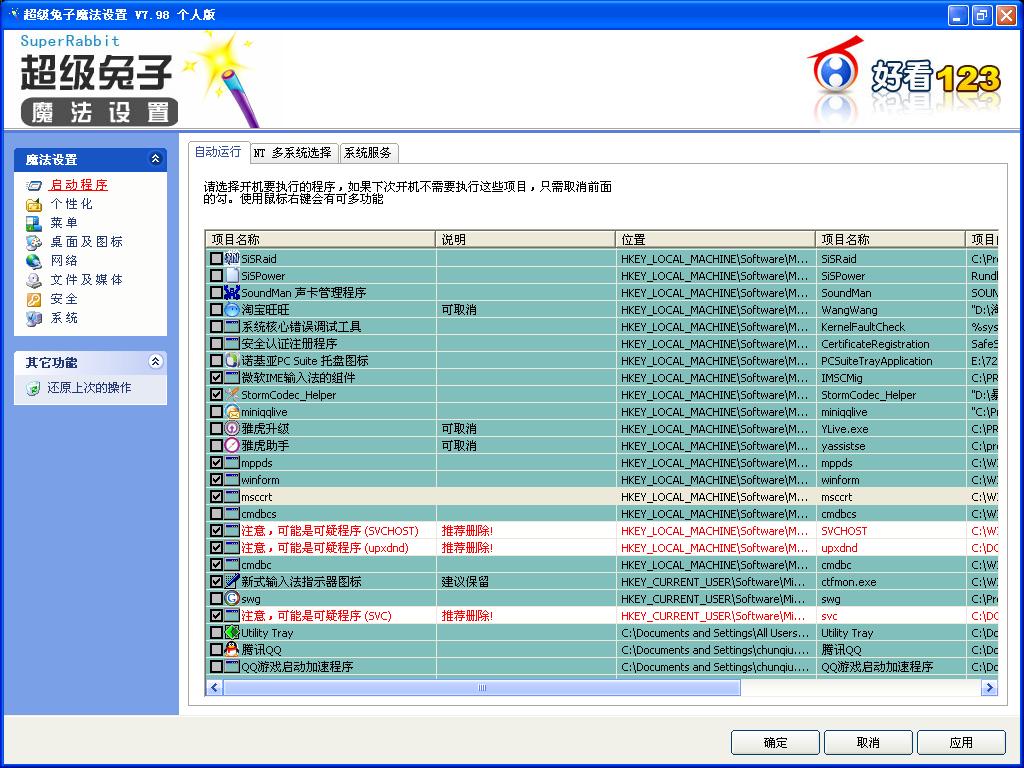Open the 文件及媒体 settings section
1024x768 pixels.
coord(87,280)
